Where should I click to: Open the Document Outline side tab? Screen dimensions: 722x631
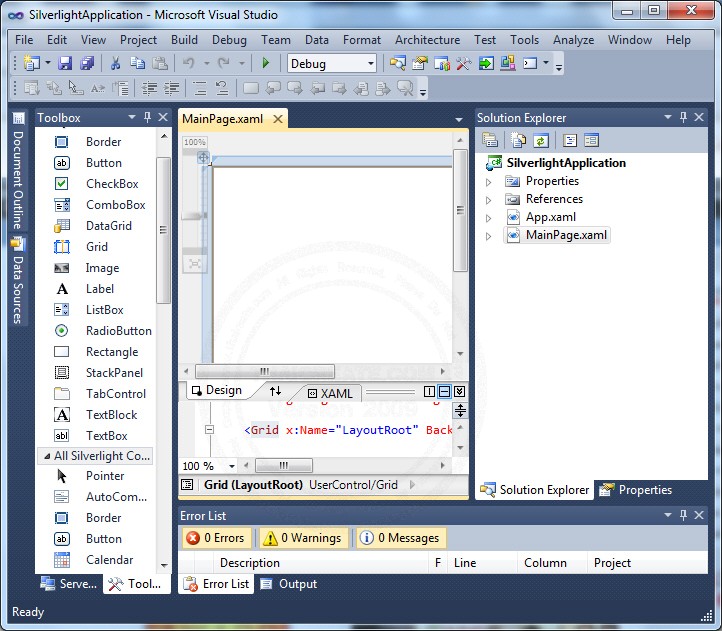18,172
